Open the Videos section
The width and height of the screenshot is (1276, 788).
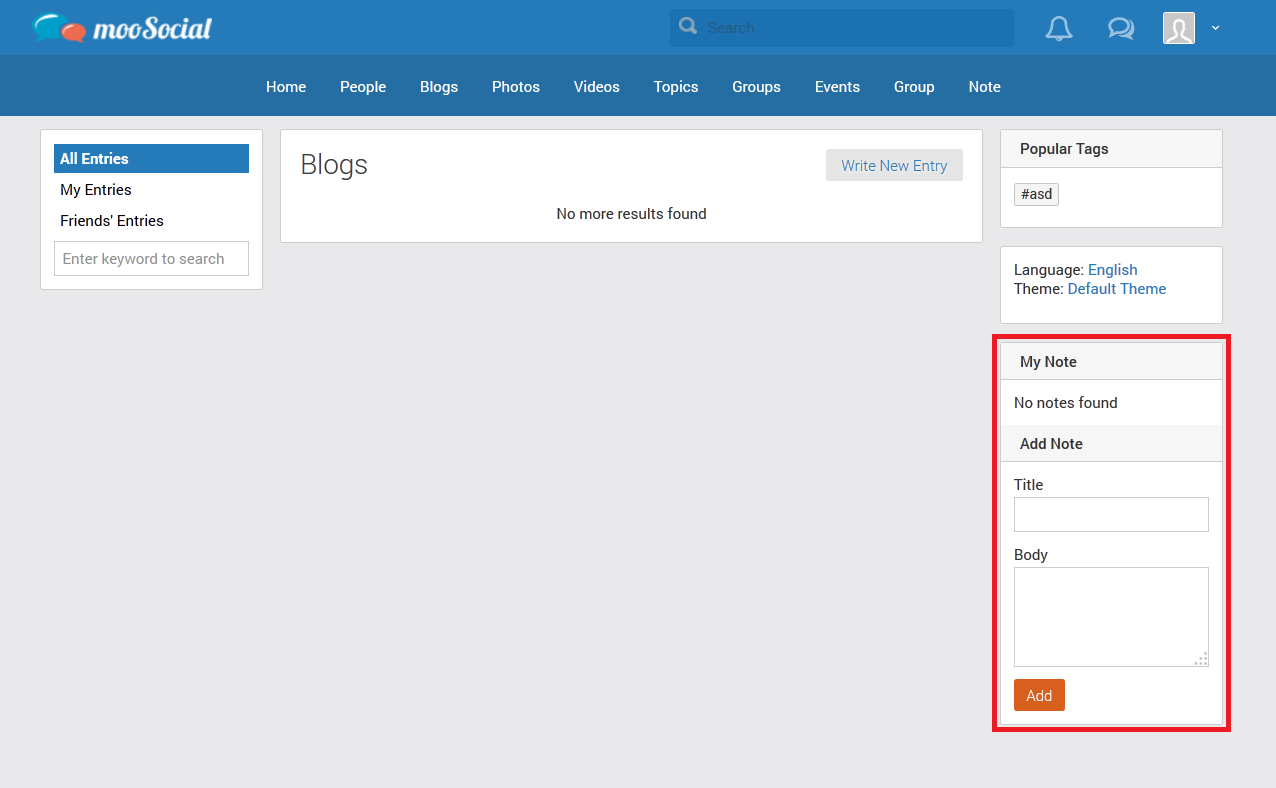(x=597, y=87)
